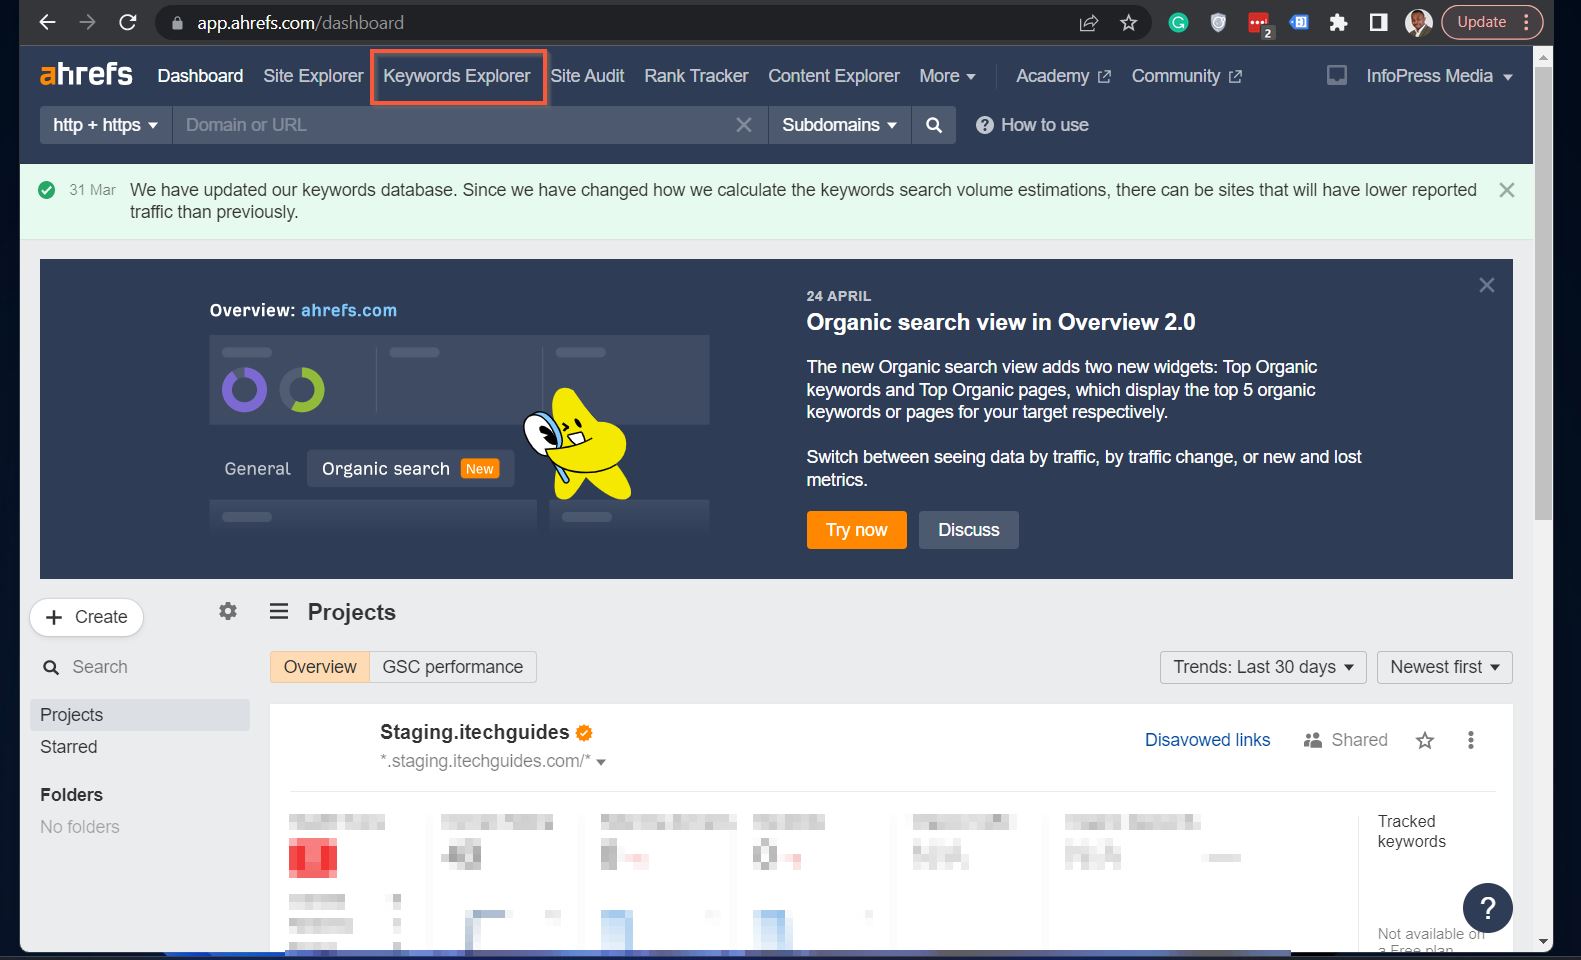This screenshot has height=960, width=1581.
Task: Open Site Explorer
Action: (313, 76)
